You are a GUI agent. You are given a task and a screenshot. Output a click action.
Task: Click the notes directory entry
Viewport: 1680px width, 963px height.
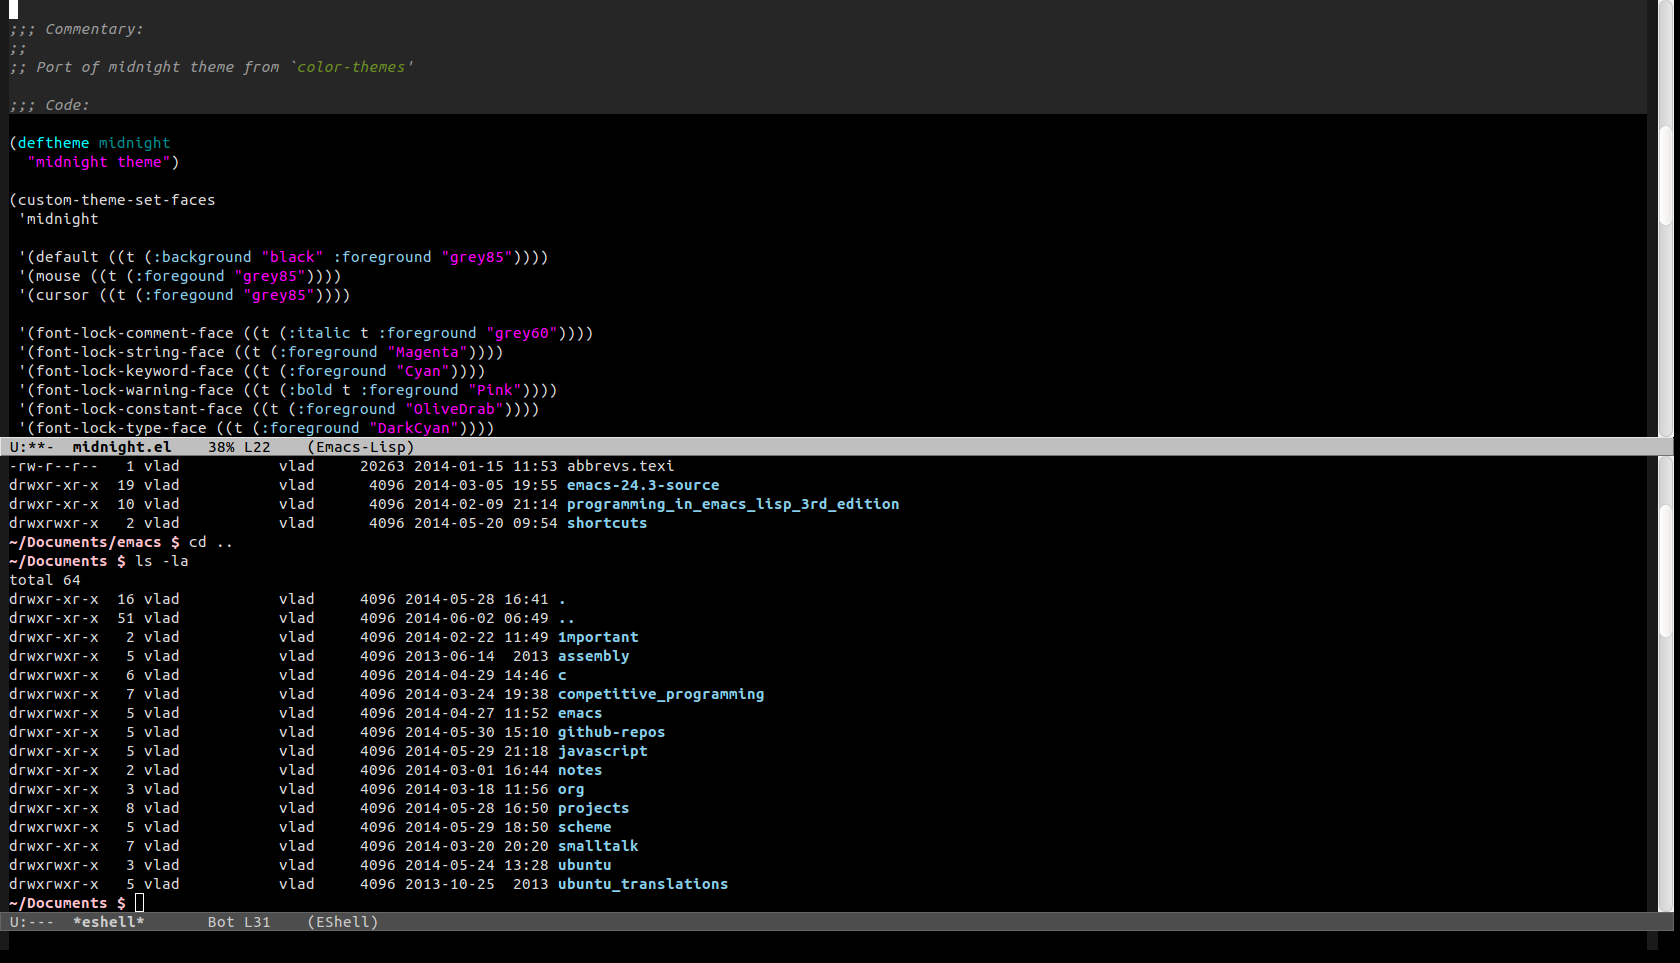click(x=580, y=770)
